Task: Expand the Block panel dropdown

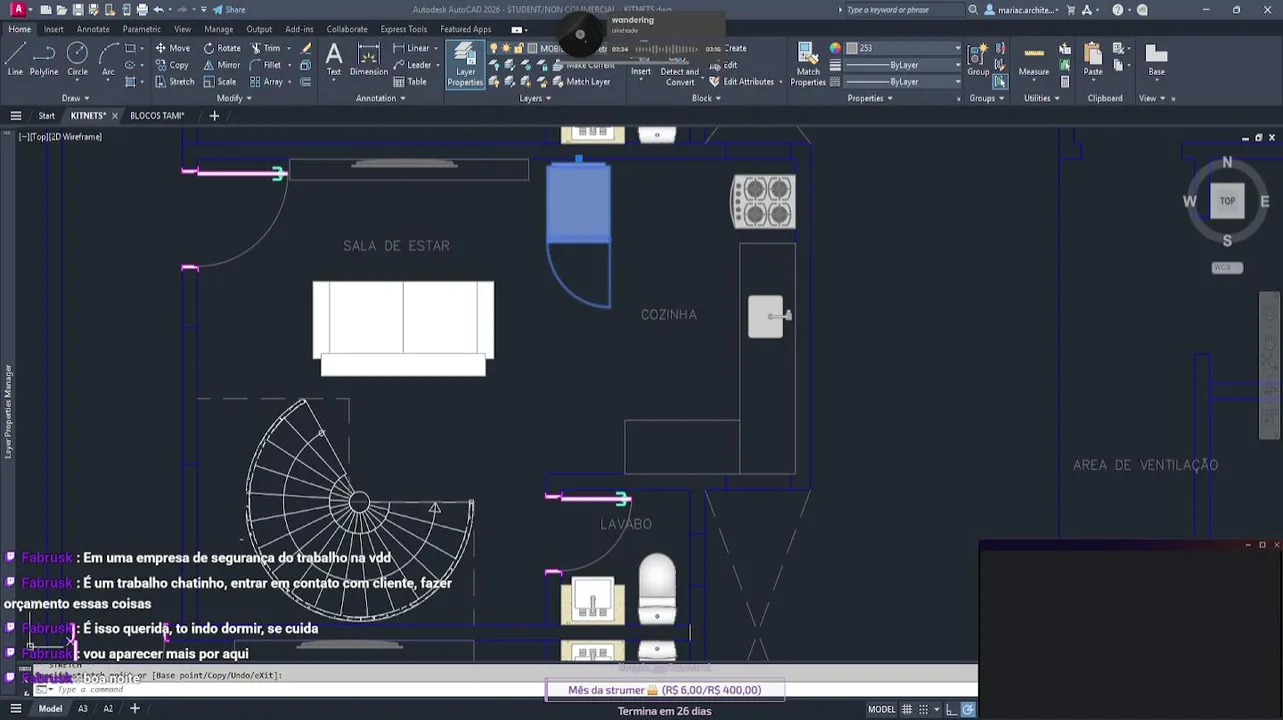Action: [706, 98]
